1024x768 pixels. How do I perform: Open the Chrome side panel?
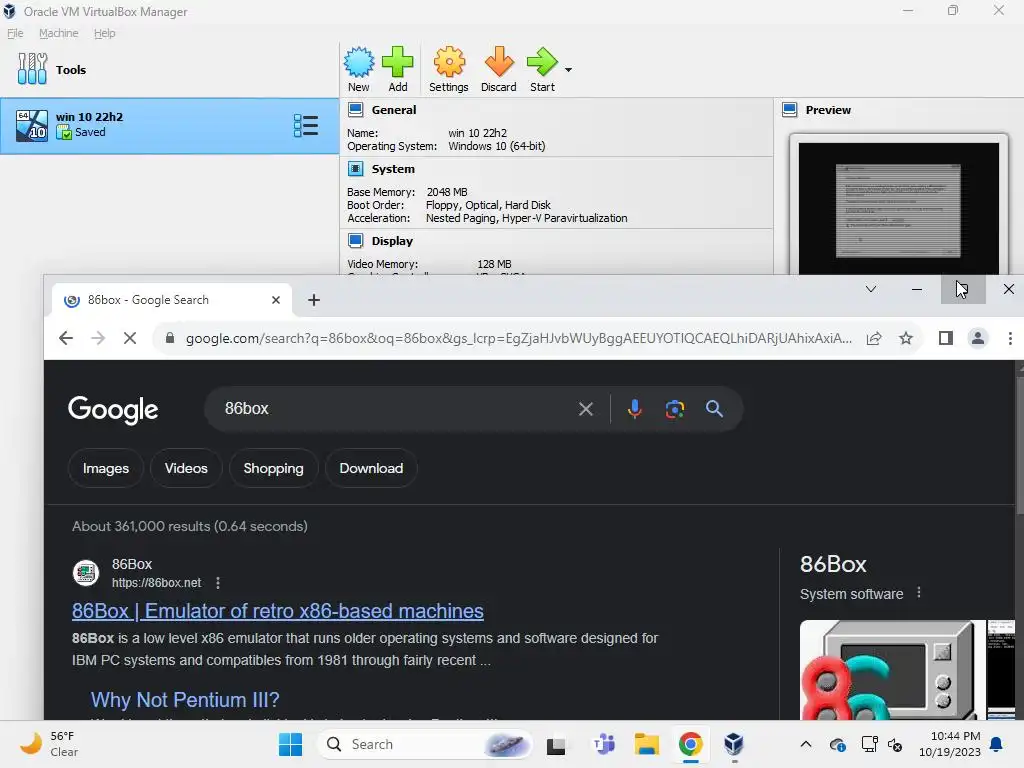[x=946, y=338]
